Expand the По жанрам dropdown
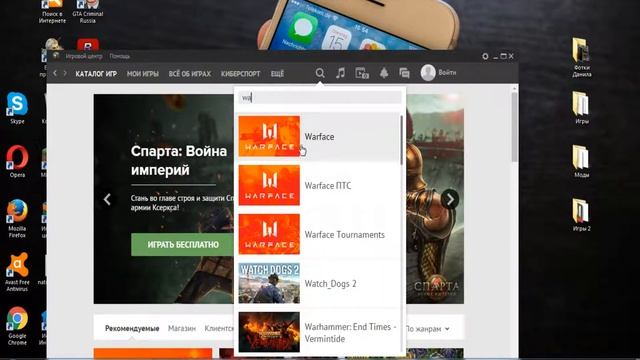640x360 pixels. (427, 329)
